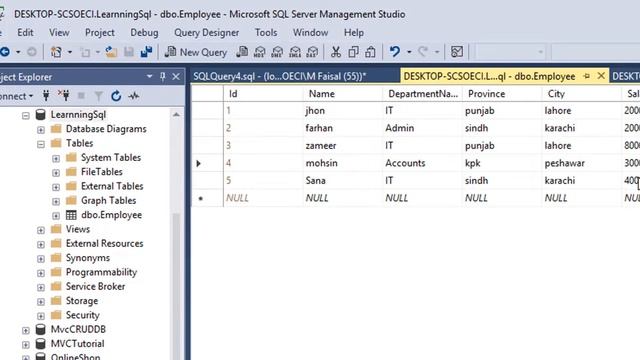Expand the Programmability folder
640x360 pixels.
pos(41,273)
